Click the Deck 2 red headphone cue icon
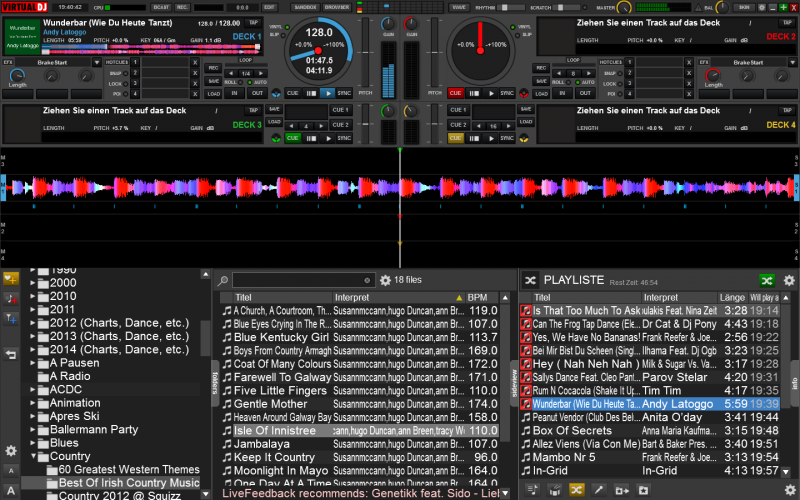Image resolution: width=800 pixels, height=500 pixels. [524, 93]
